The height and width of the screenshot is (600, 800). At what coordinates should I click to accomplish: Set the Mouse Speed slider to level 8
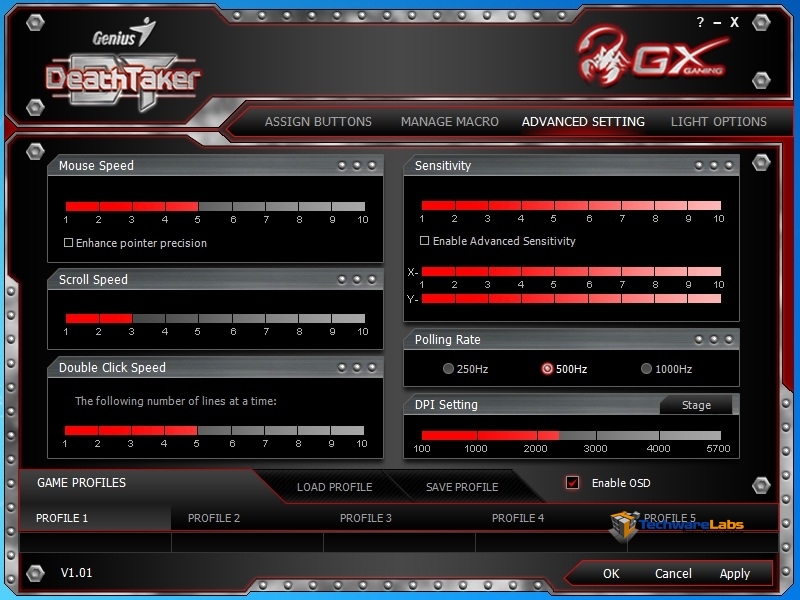299,206
